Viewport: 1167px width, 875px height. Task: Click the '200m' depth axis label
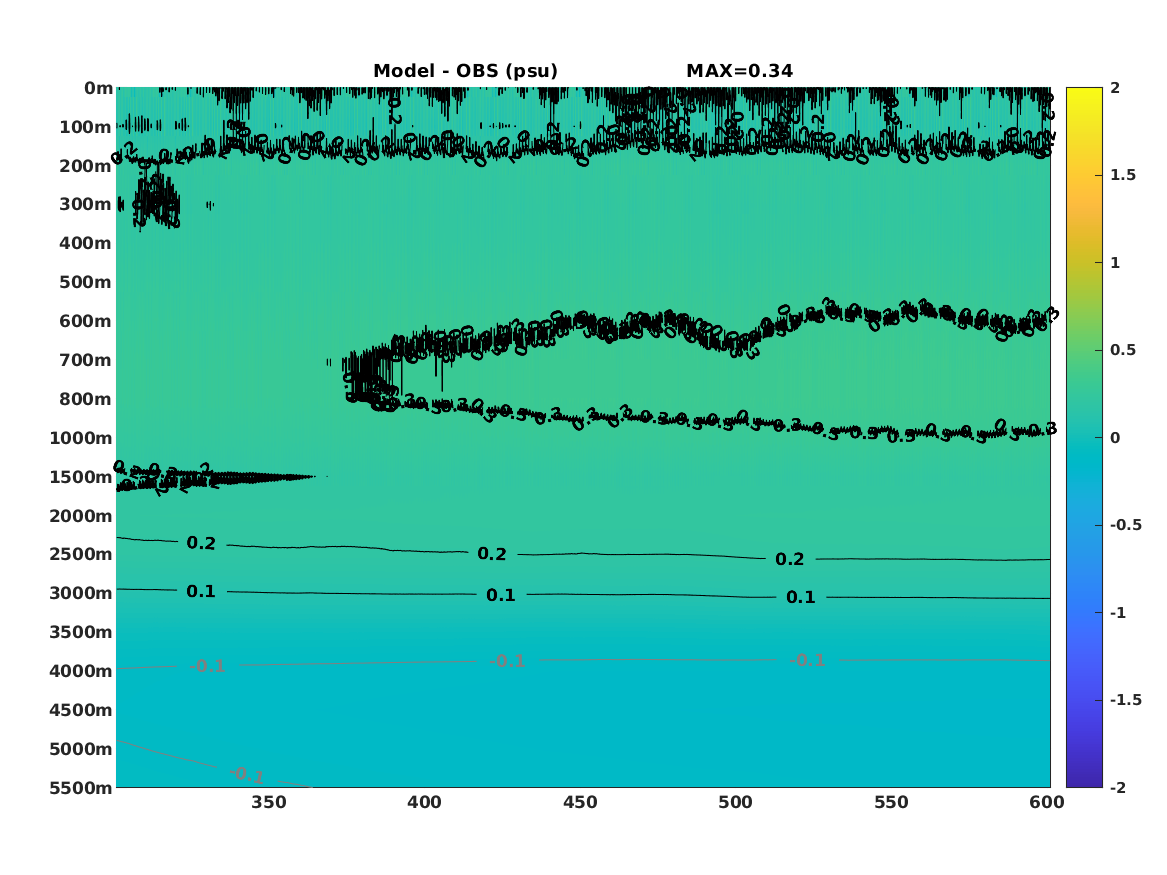pyautogui.click(x=86, y=166)
